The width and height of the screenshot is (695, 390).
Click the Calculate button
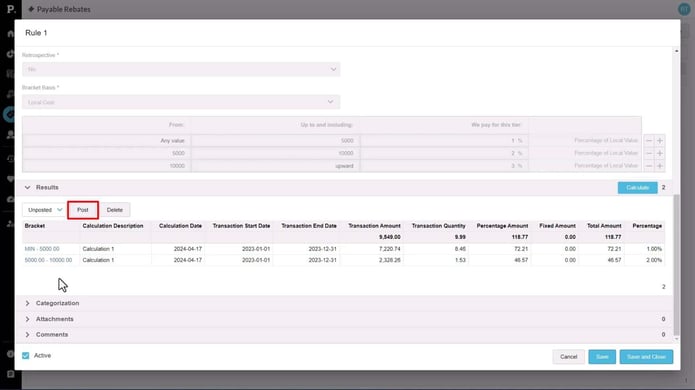[637, 187]
